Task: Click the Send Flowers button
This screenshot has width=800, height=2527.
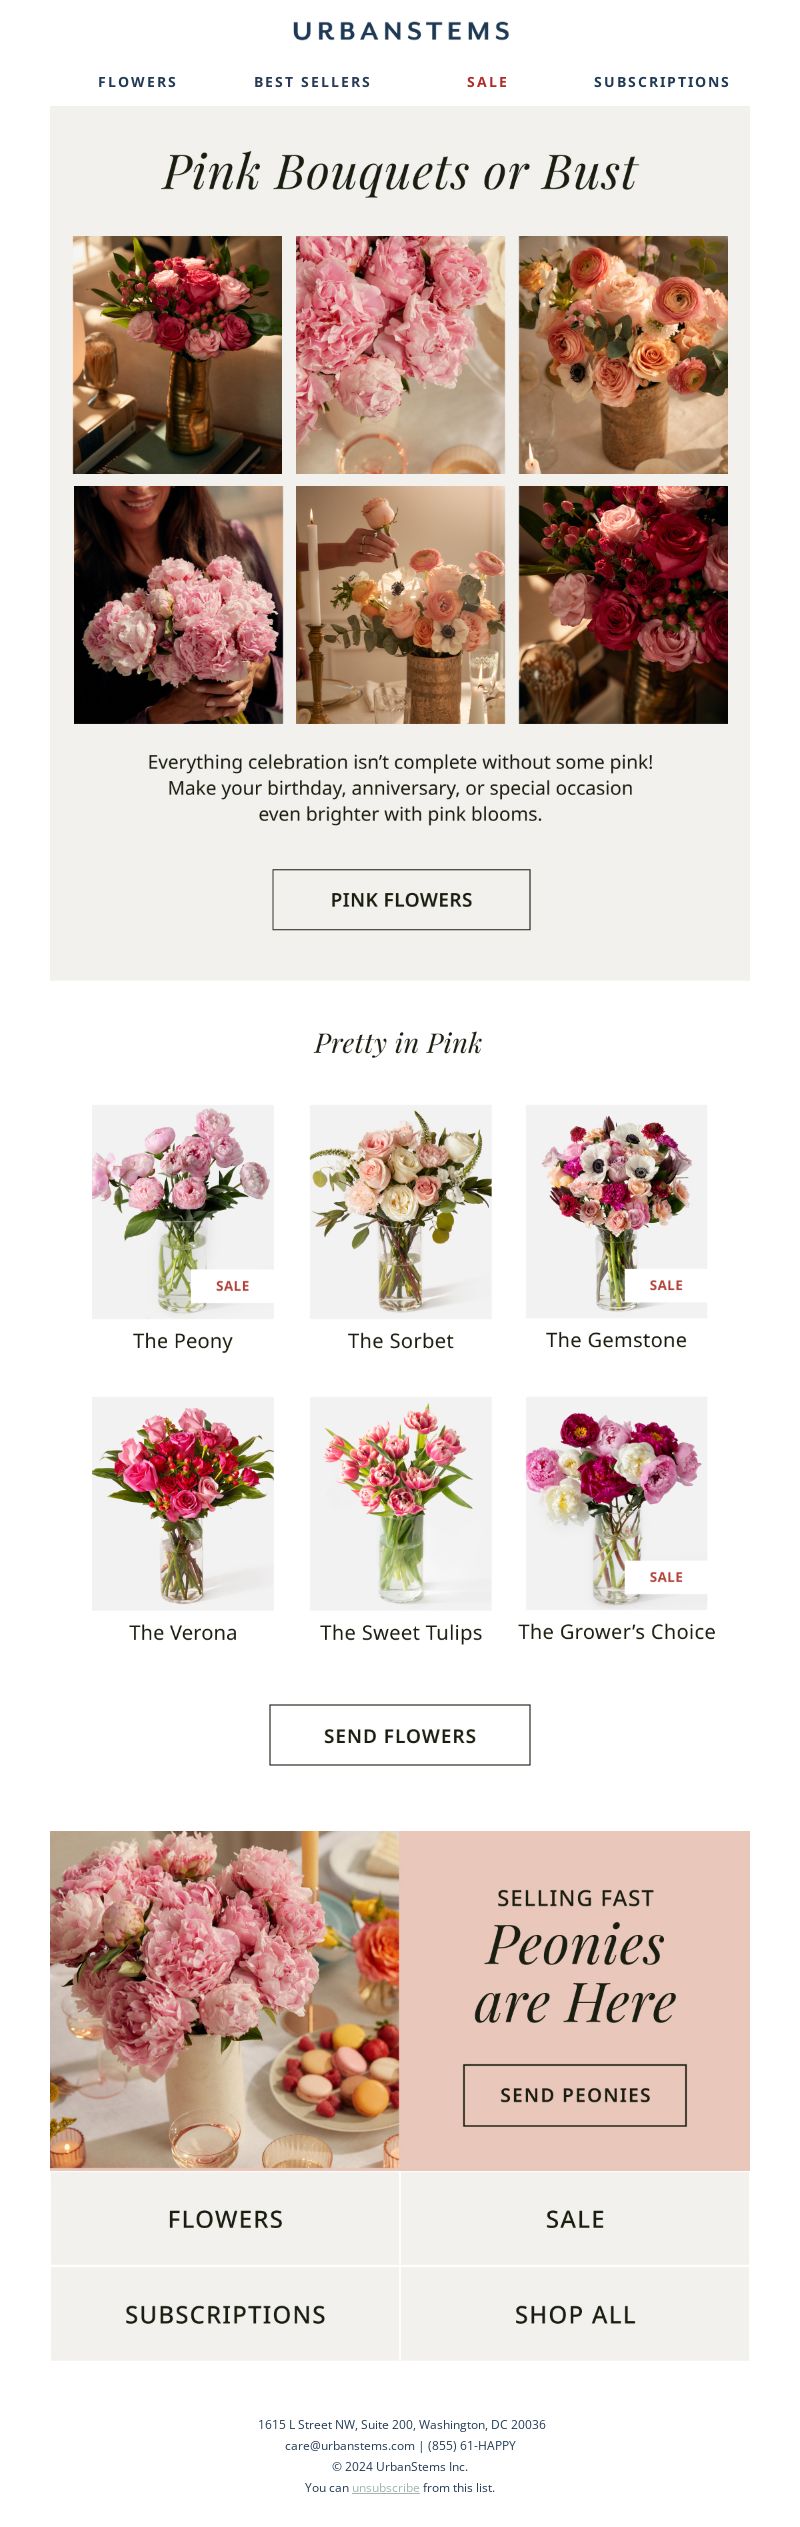Action: pos(400,1735)
